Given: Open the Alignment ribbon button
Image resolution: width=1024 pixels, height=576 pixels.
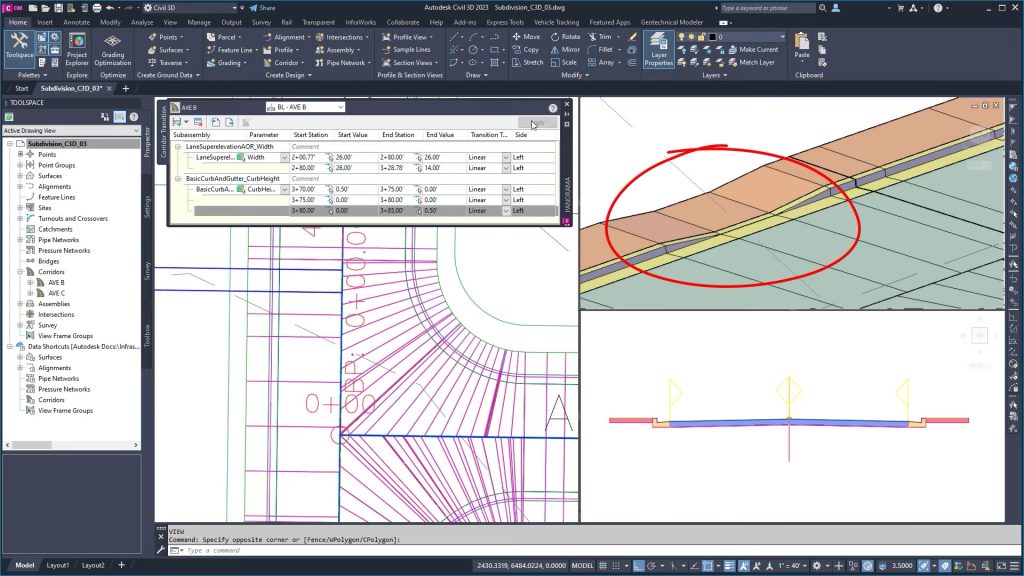Looking at the screenshot, I should pos(285,37).
